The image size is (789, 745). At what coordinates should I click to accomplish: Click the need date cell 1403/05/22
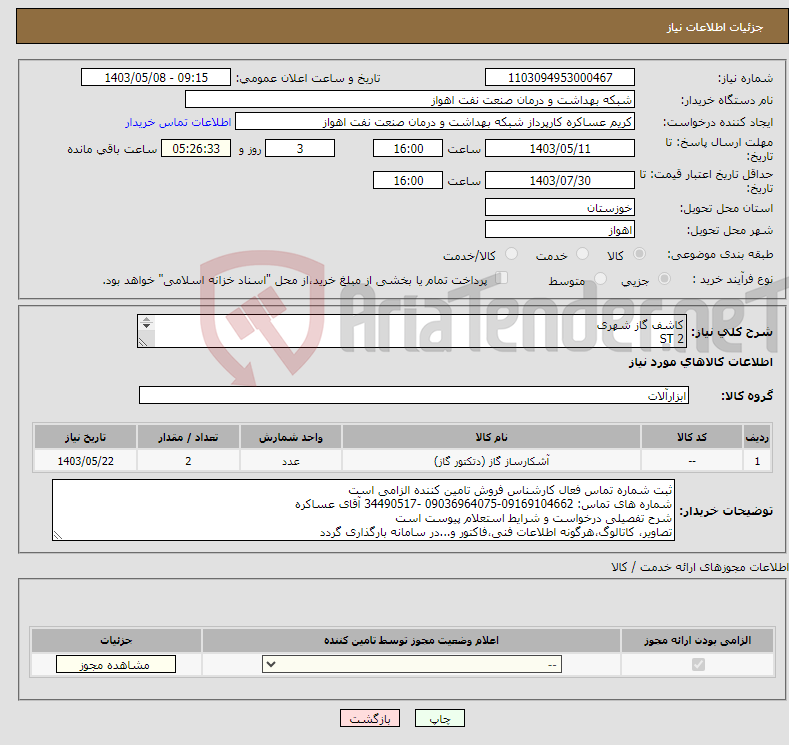(x=86, y=461)
